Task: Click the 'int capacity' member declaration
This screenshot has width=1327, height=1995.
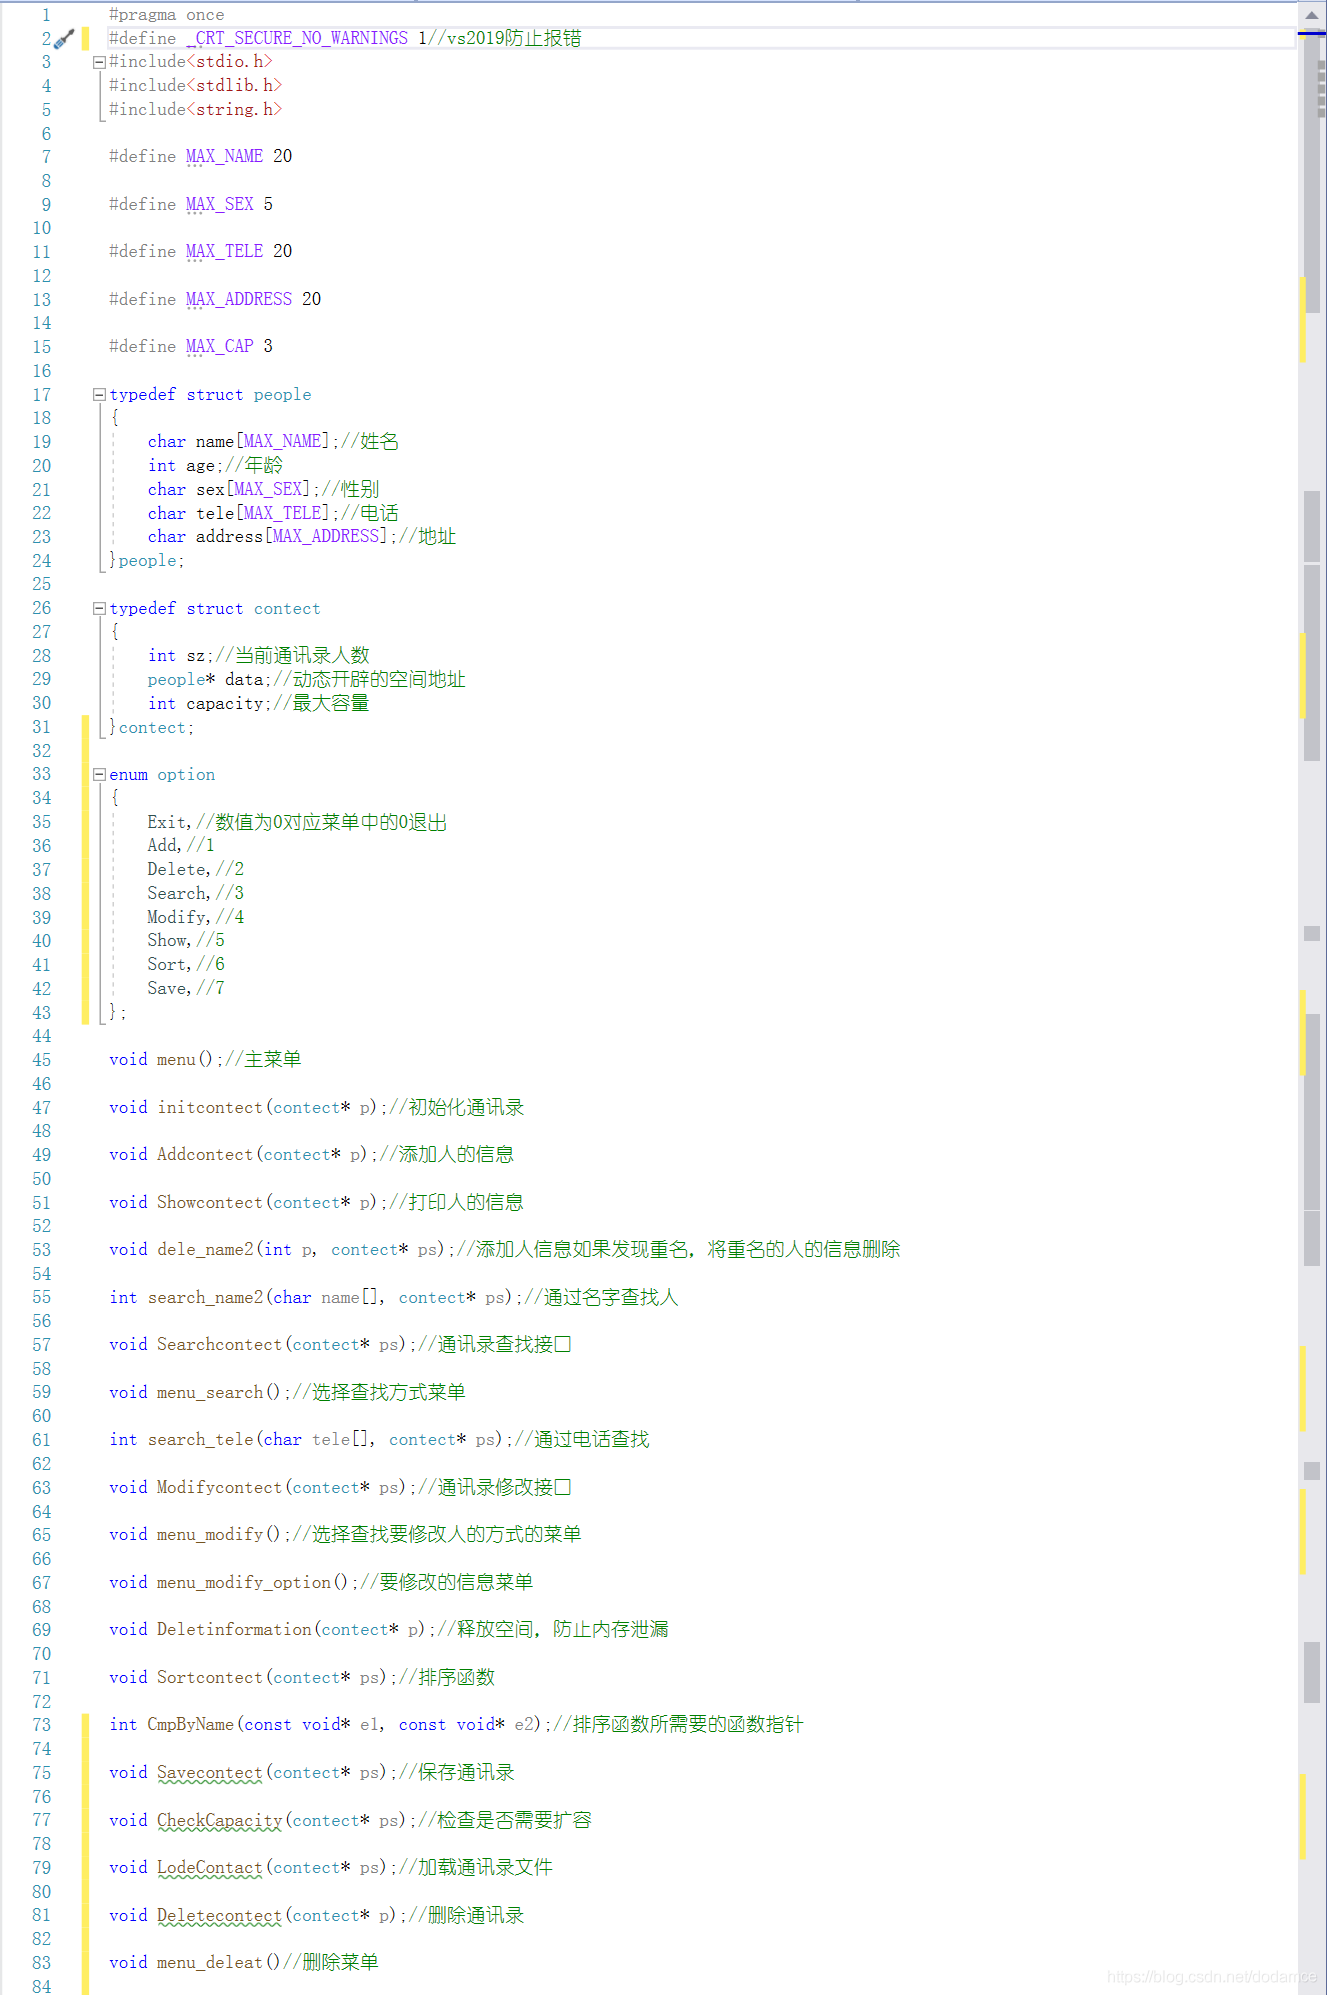Action: (206, 704)
